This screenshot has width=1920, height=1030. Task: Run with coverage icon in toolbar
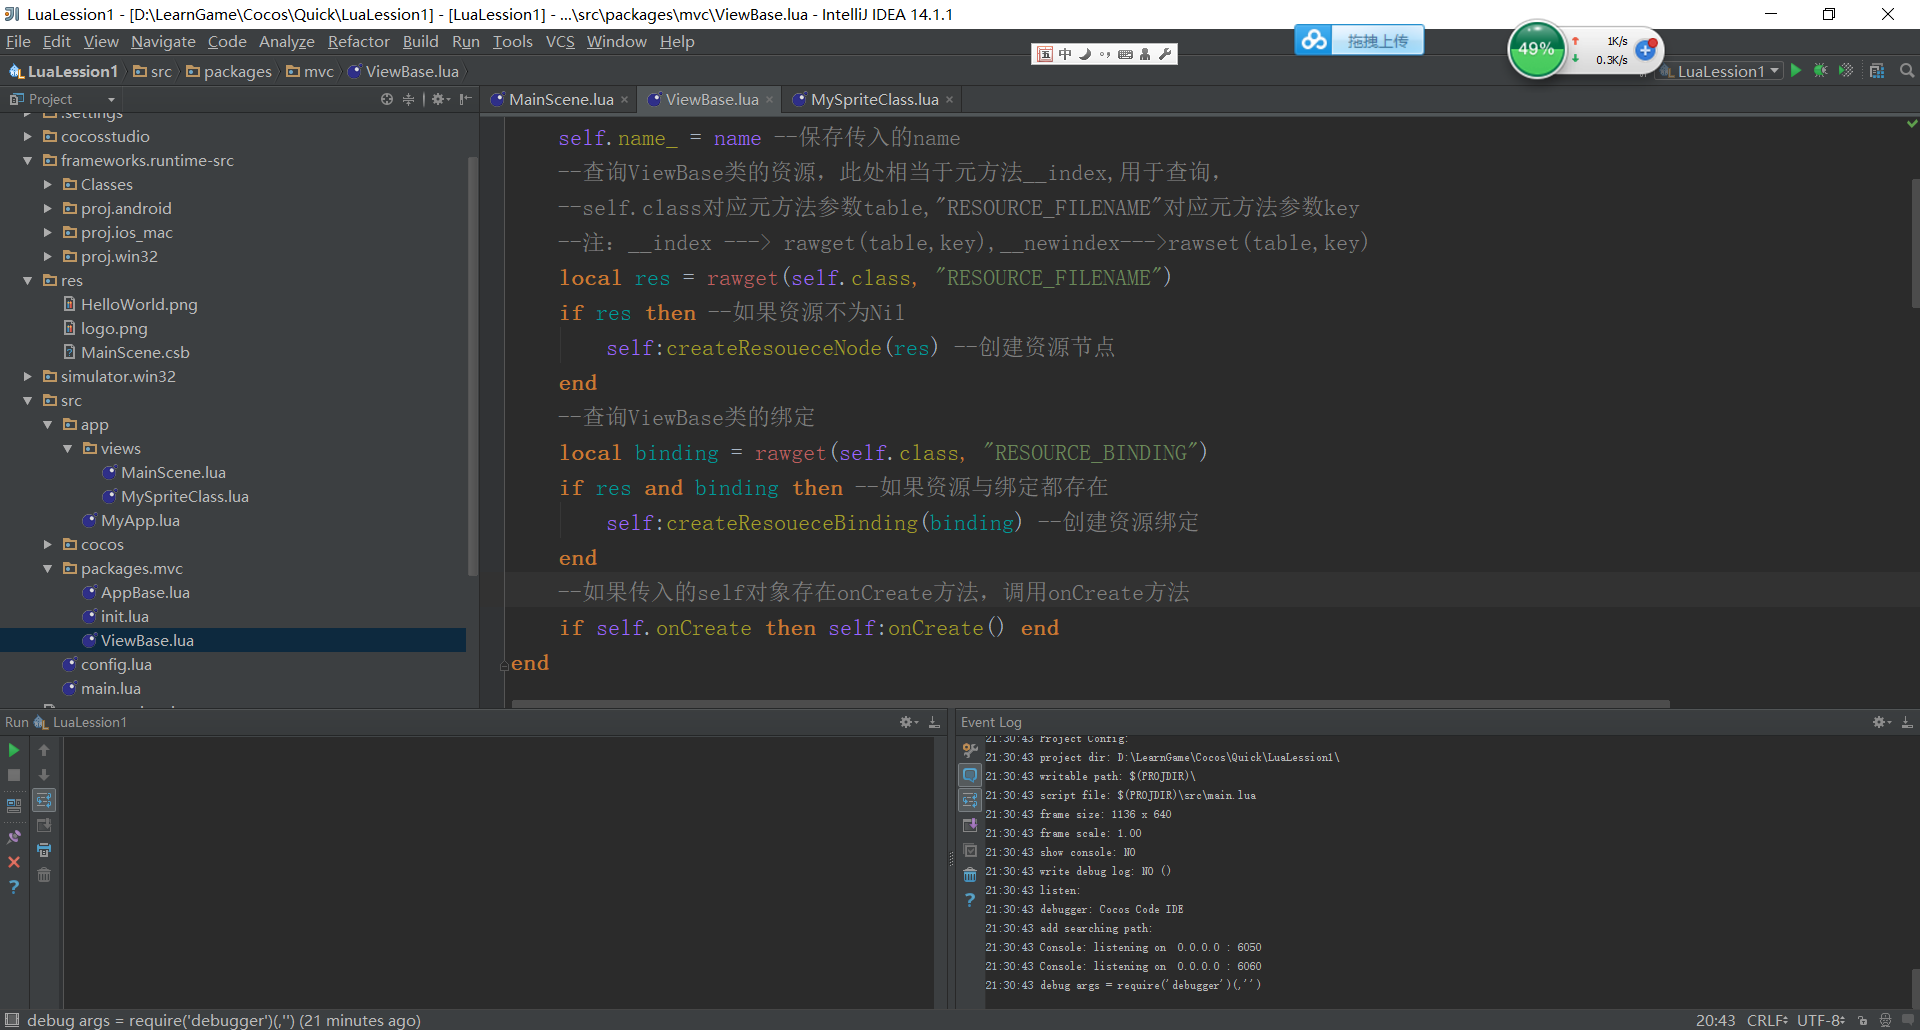coord(1846,71)
